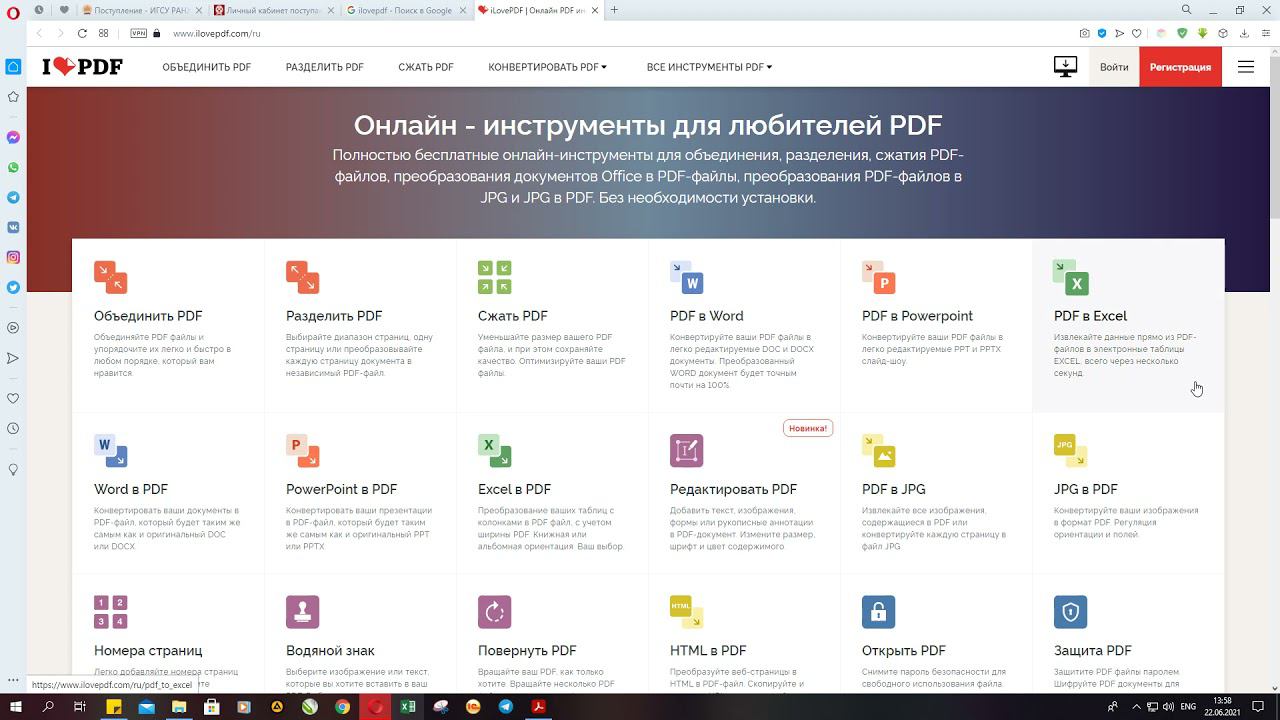Click the Повернуть PDF rotate icon

click(x=494, y=611)
